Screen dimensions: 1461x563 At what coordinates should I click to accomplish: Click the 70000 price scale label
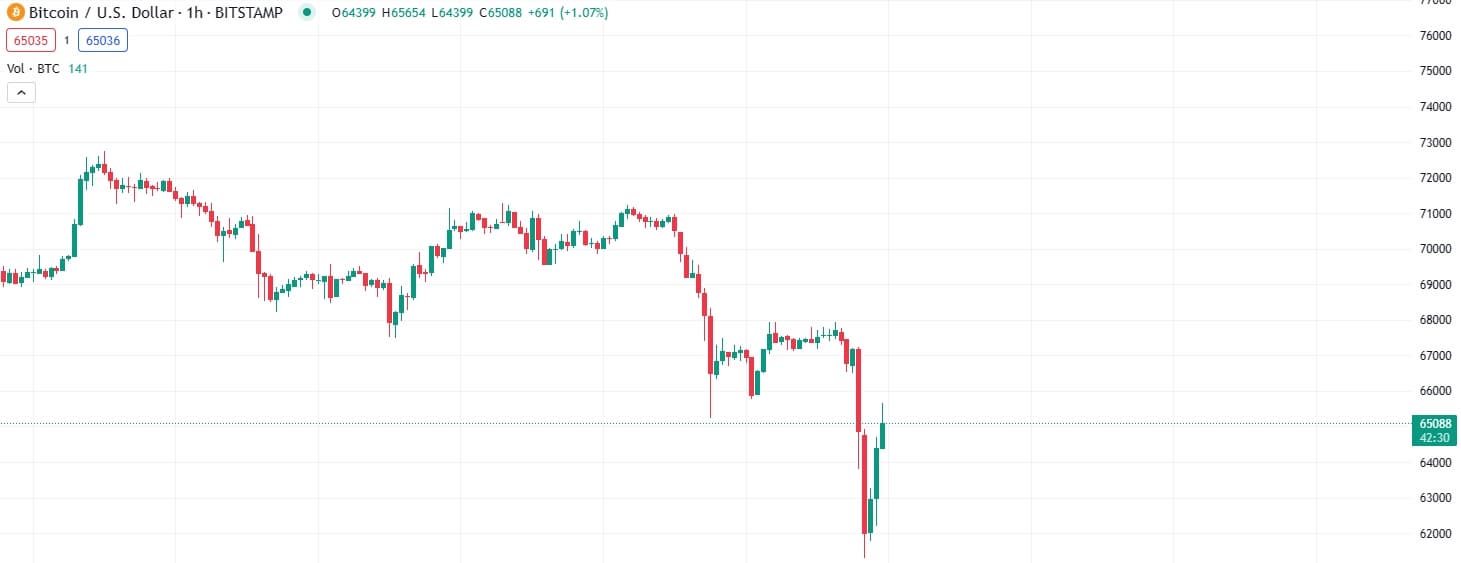point(1435,249)
